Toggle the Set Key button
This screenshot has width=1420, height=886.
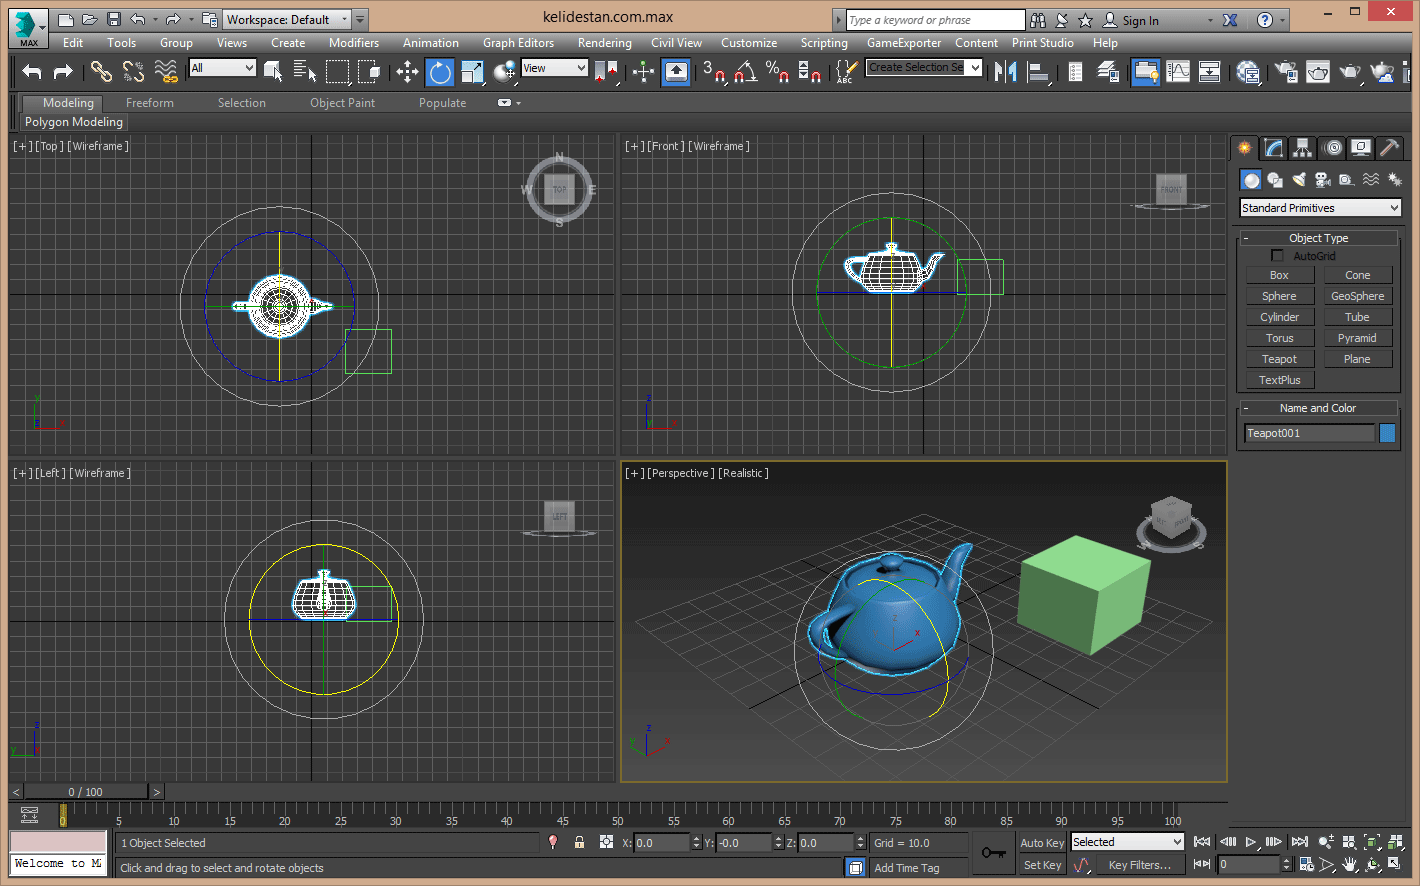1042,865
